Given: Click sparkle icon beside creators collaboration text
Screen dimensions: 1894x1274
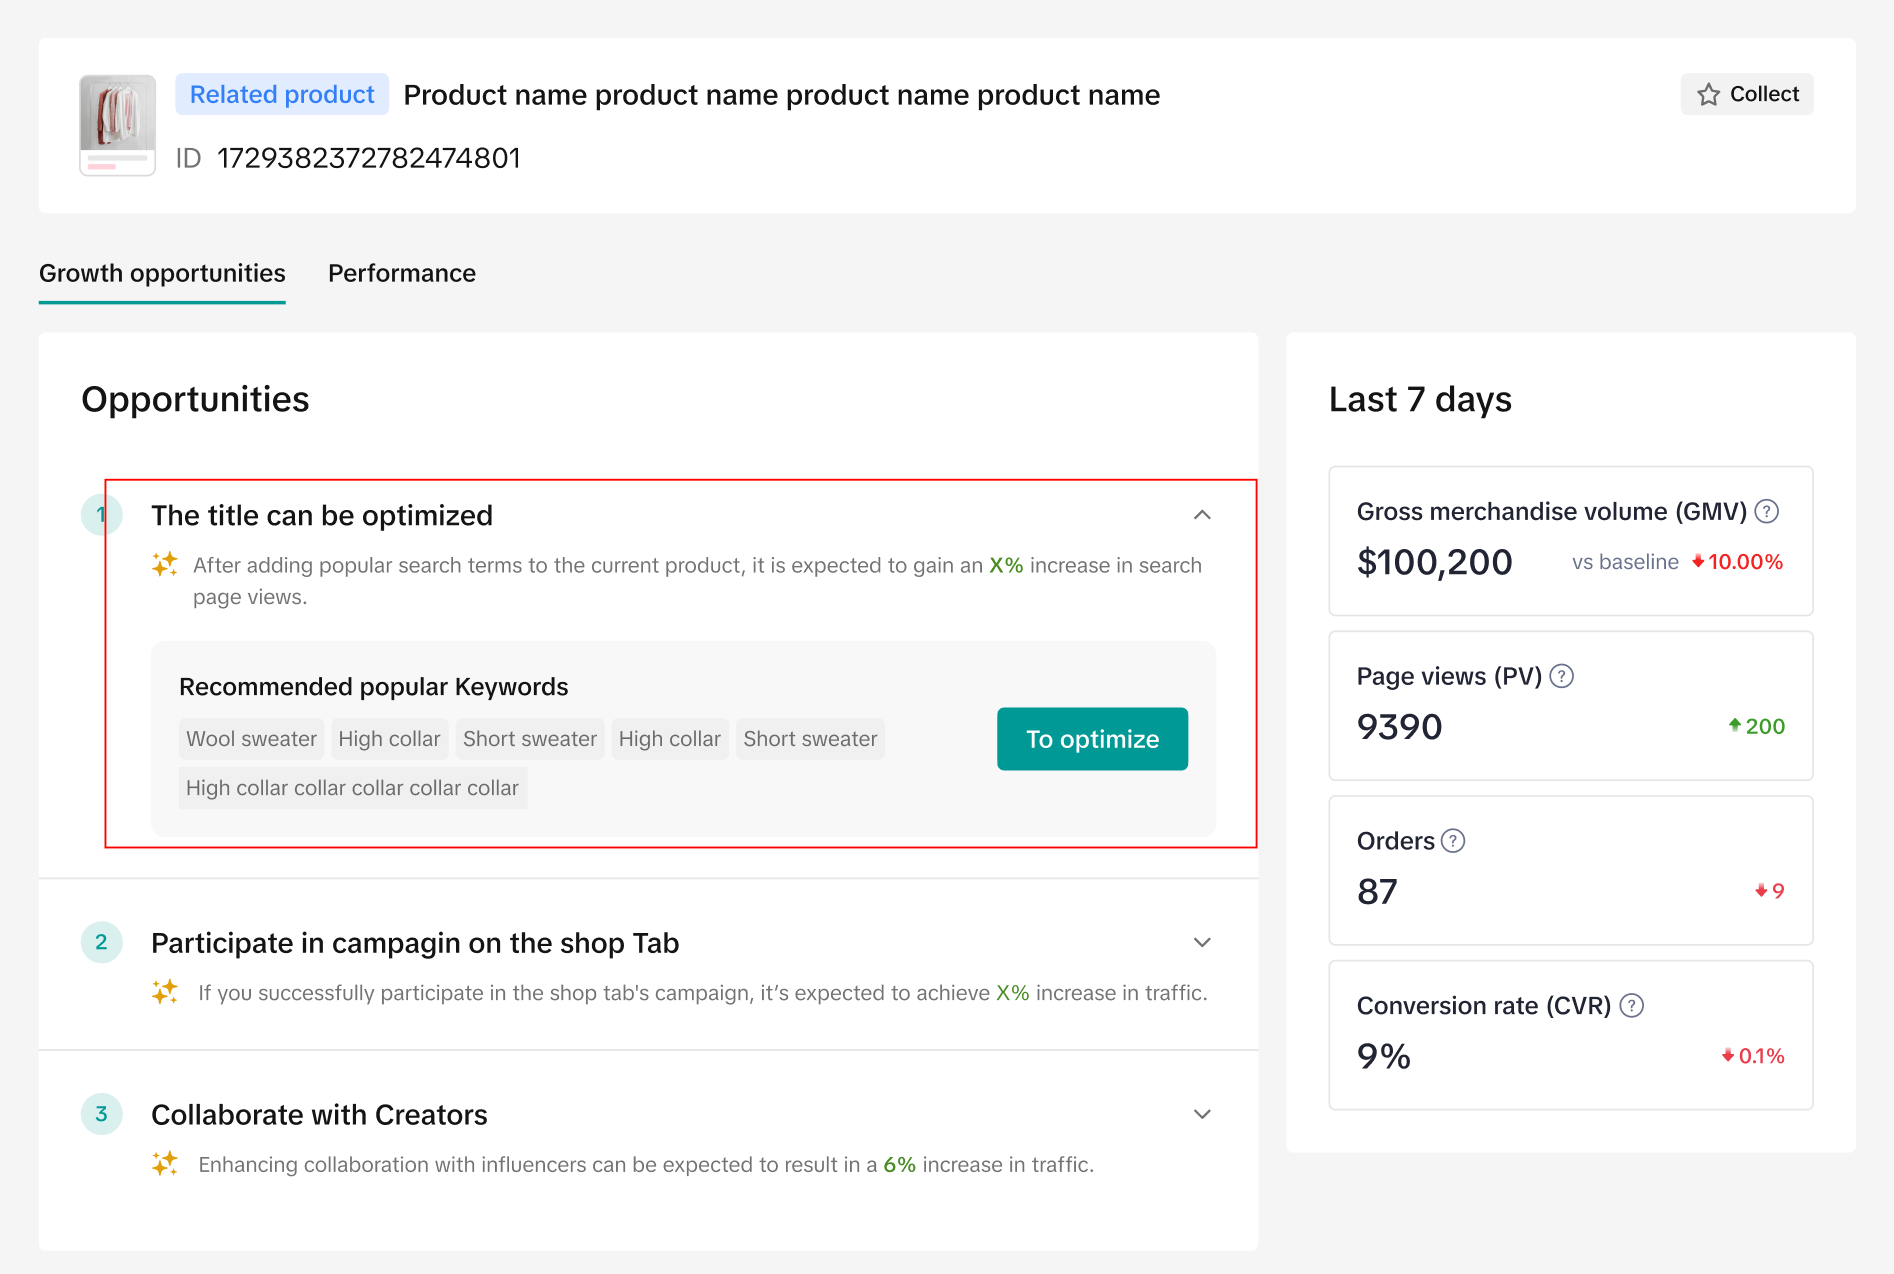Looking at the screenshot, I should (x=165, y=1164).
